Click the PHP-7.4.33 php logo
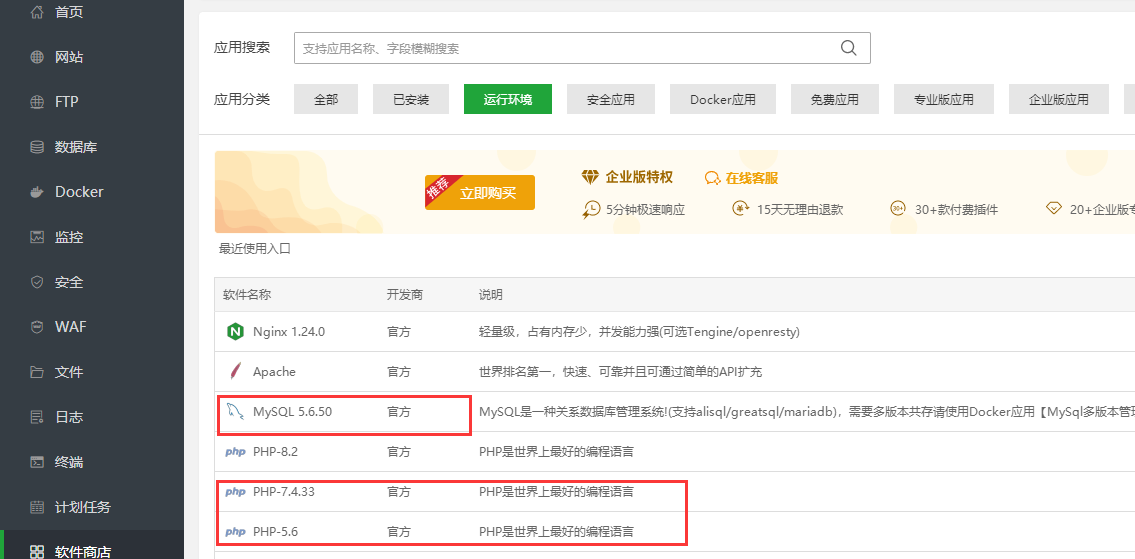 (235, 492)
